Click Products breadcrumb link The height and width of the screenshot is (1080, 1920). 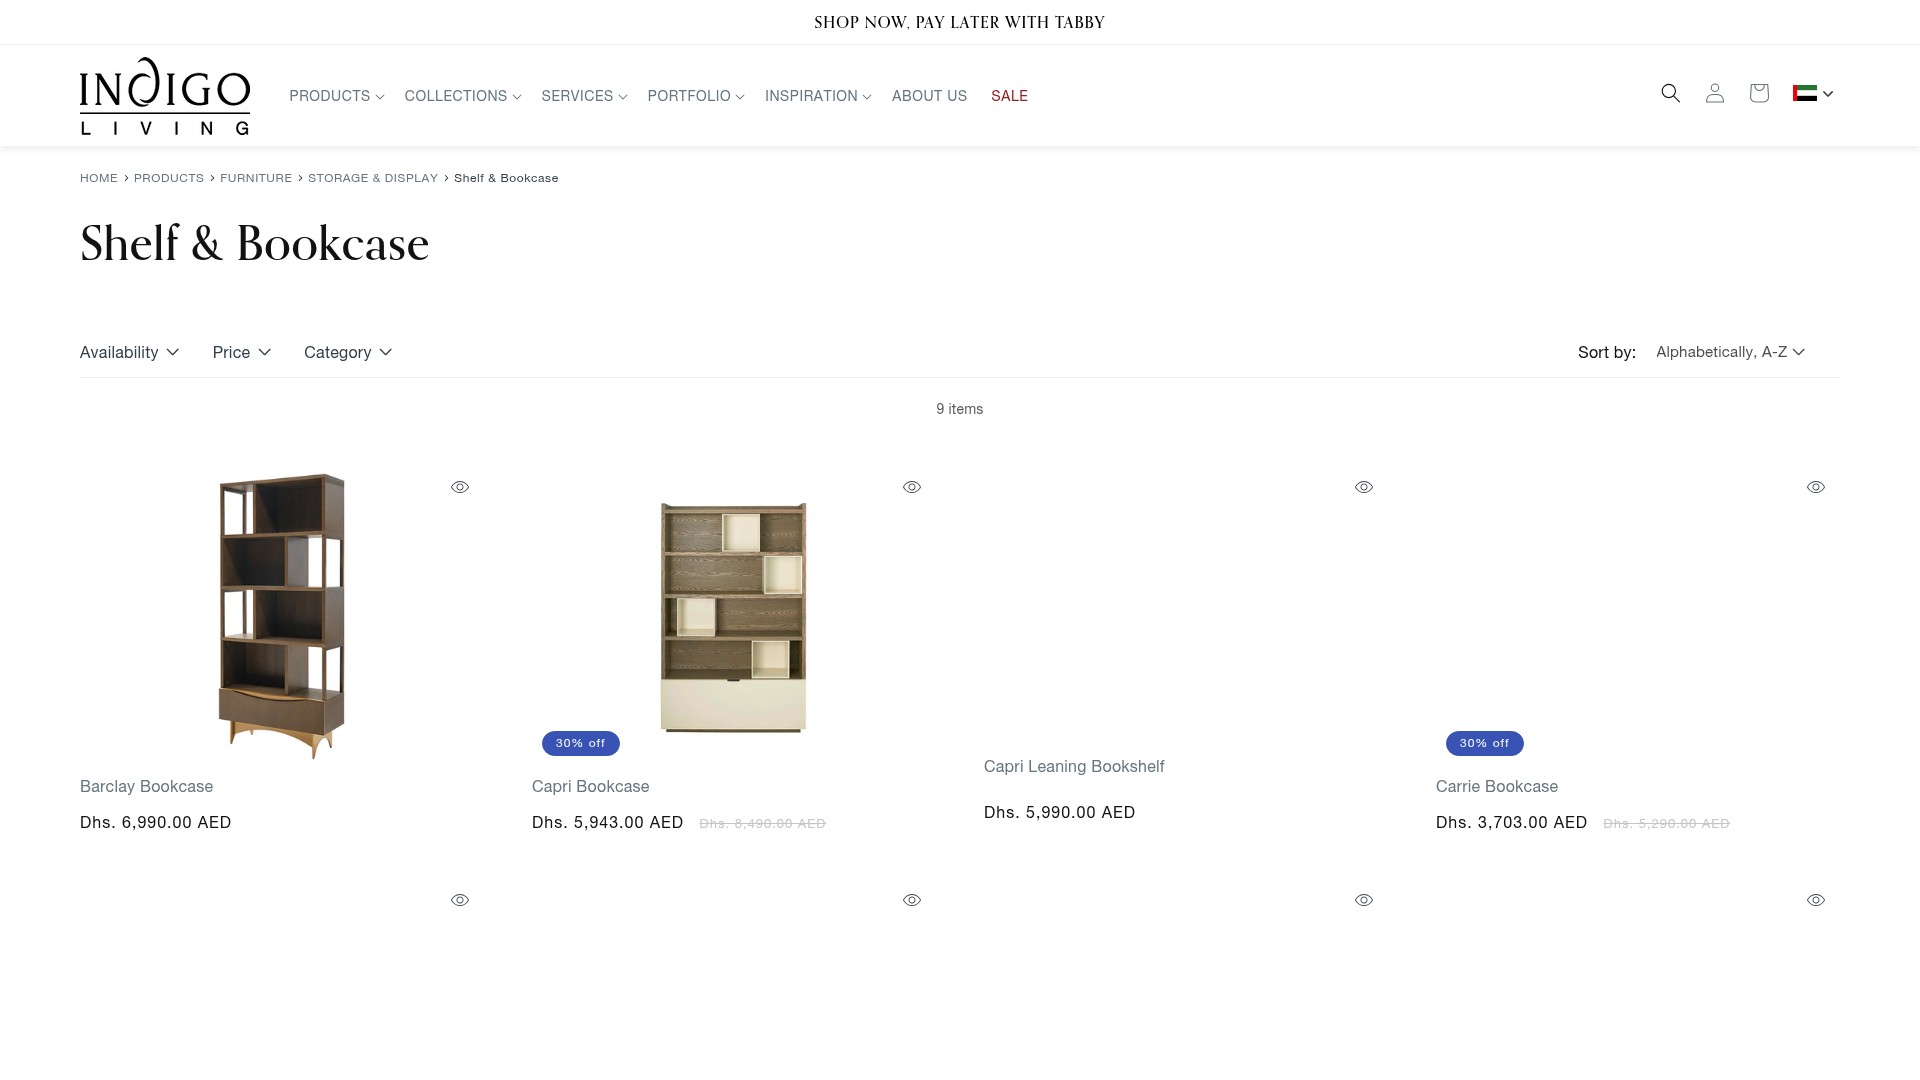(x=169, y=178)
